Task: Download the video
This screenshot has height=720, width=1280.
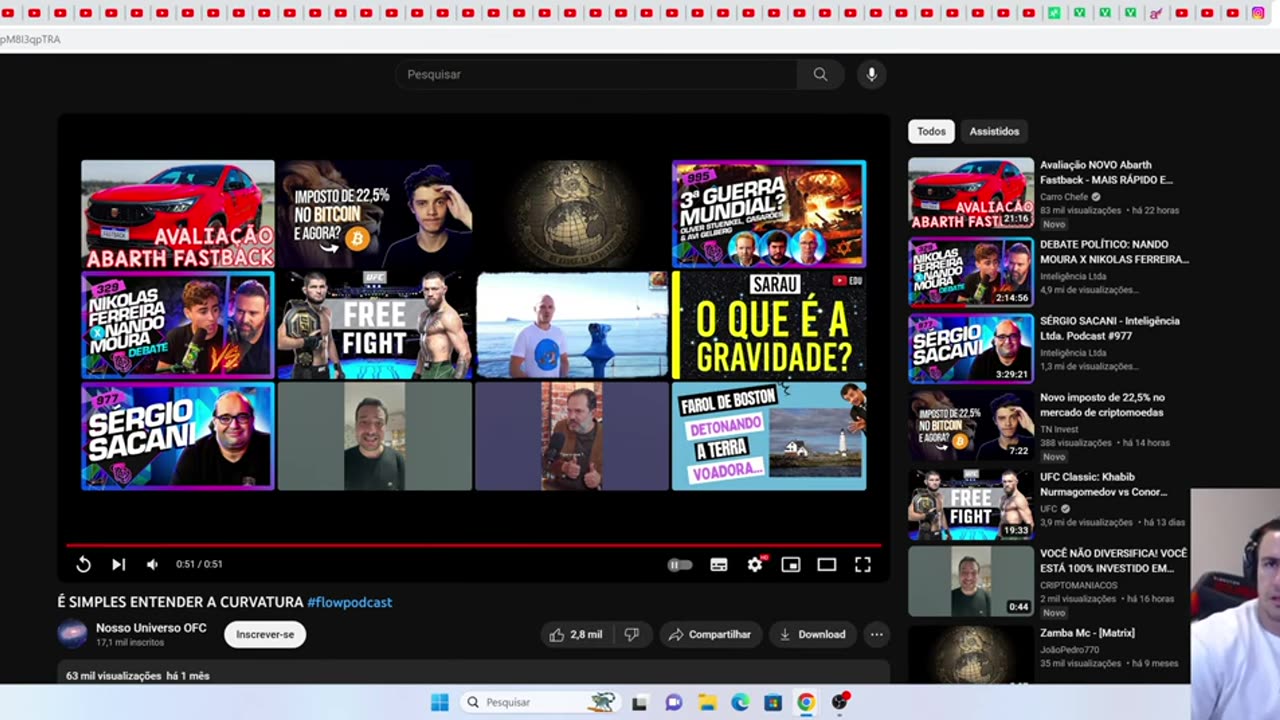Action: coord(812,634)
